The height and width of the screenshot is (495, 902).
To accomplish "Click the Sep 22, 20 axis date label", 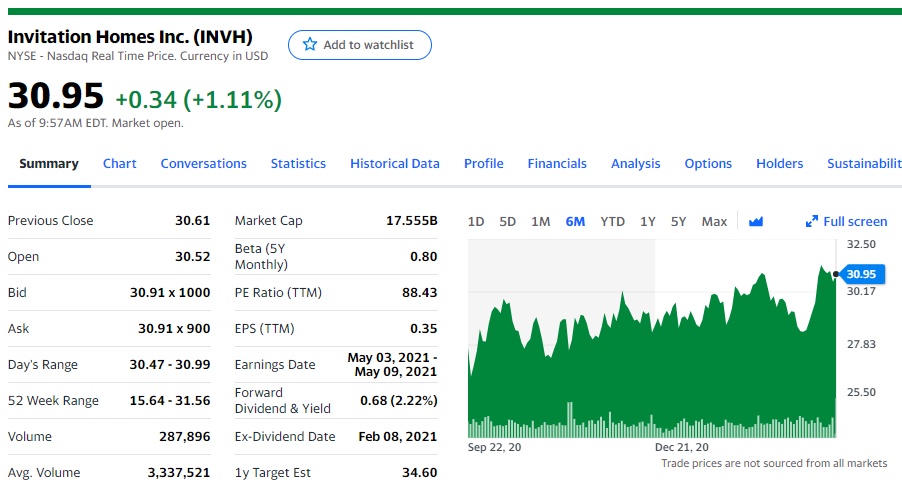I will [494, 447].
